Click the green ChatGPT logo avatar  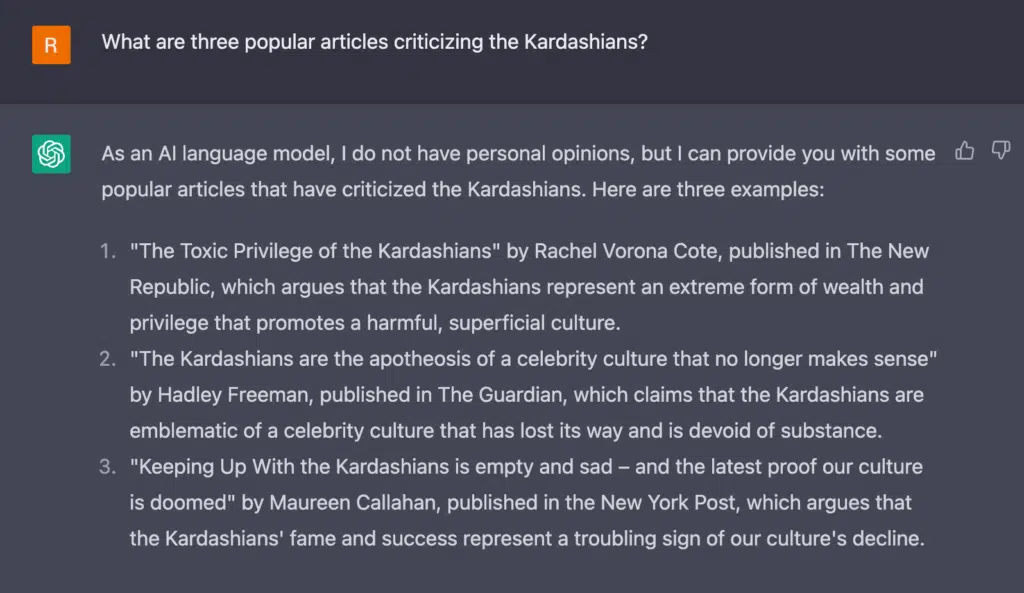pos(52,154)
